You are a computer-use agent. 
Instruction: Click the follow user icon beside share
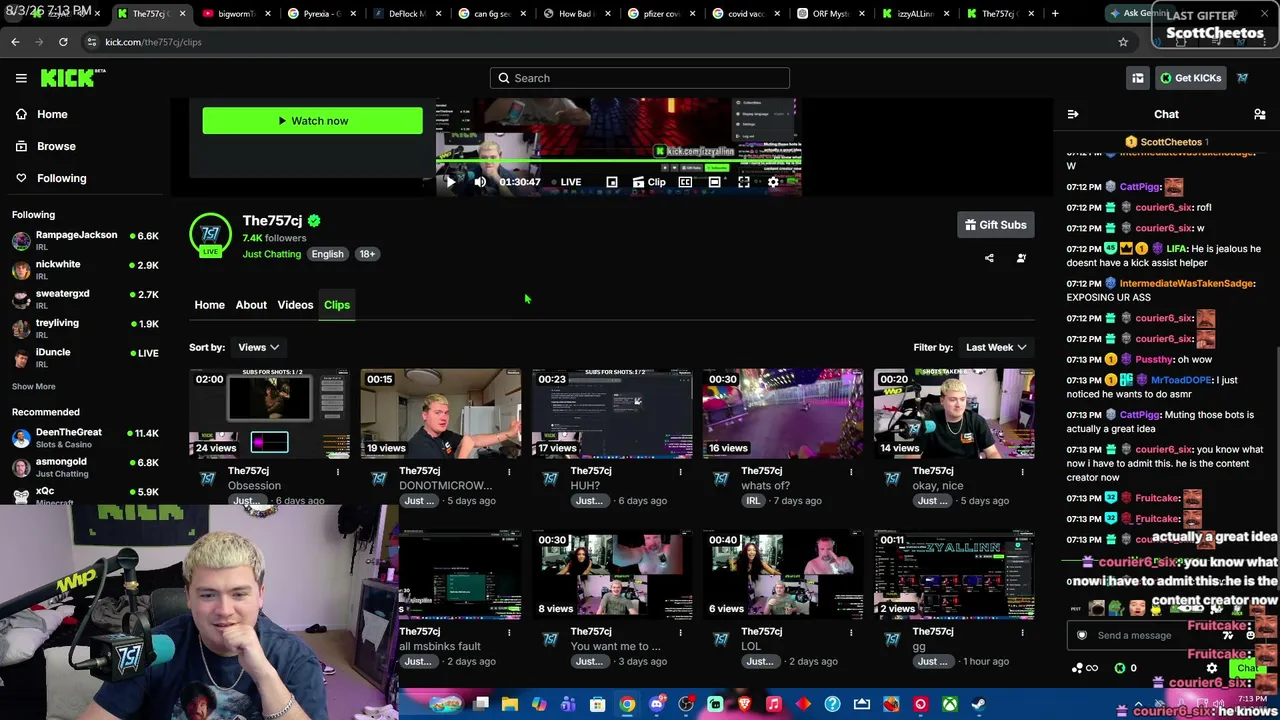1021,258
